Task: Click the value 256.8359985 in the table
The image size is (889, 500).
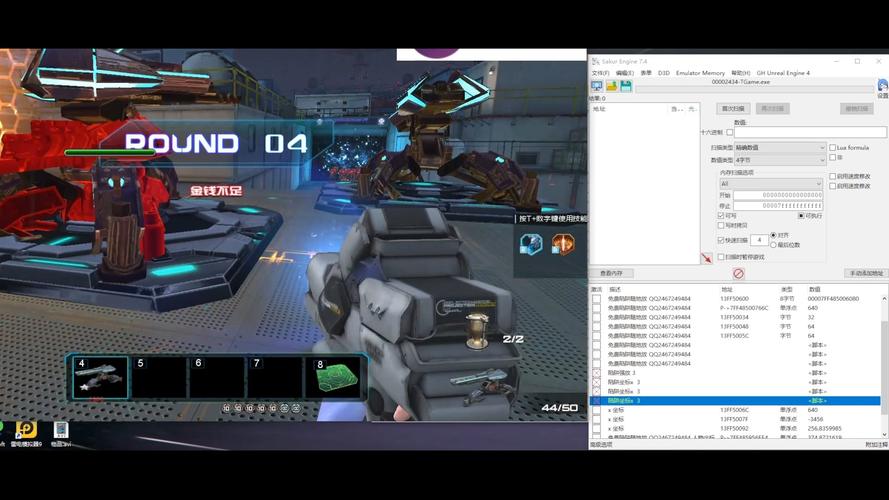Action: point(824,429)
